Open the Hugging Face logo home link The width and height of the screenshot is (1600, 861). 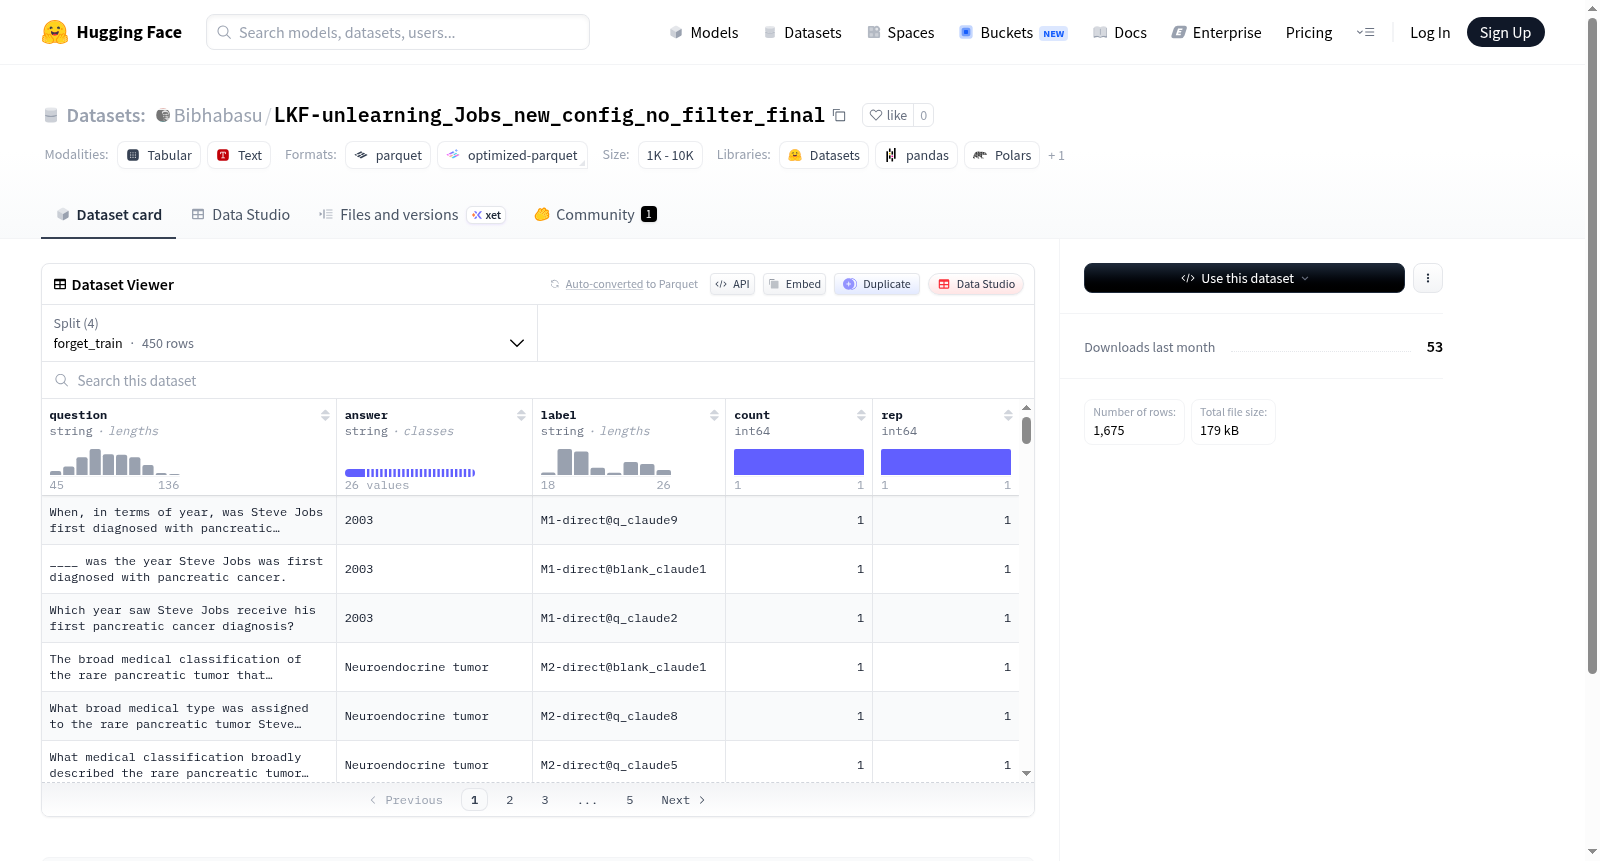tap(112, 32)
